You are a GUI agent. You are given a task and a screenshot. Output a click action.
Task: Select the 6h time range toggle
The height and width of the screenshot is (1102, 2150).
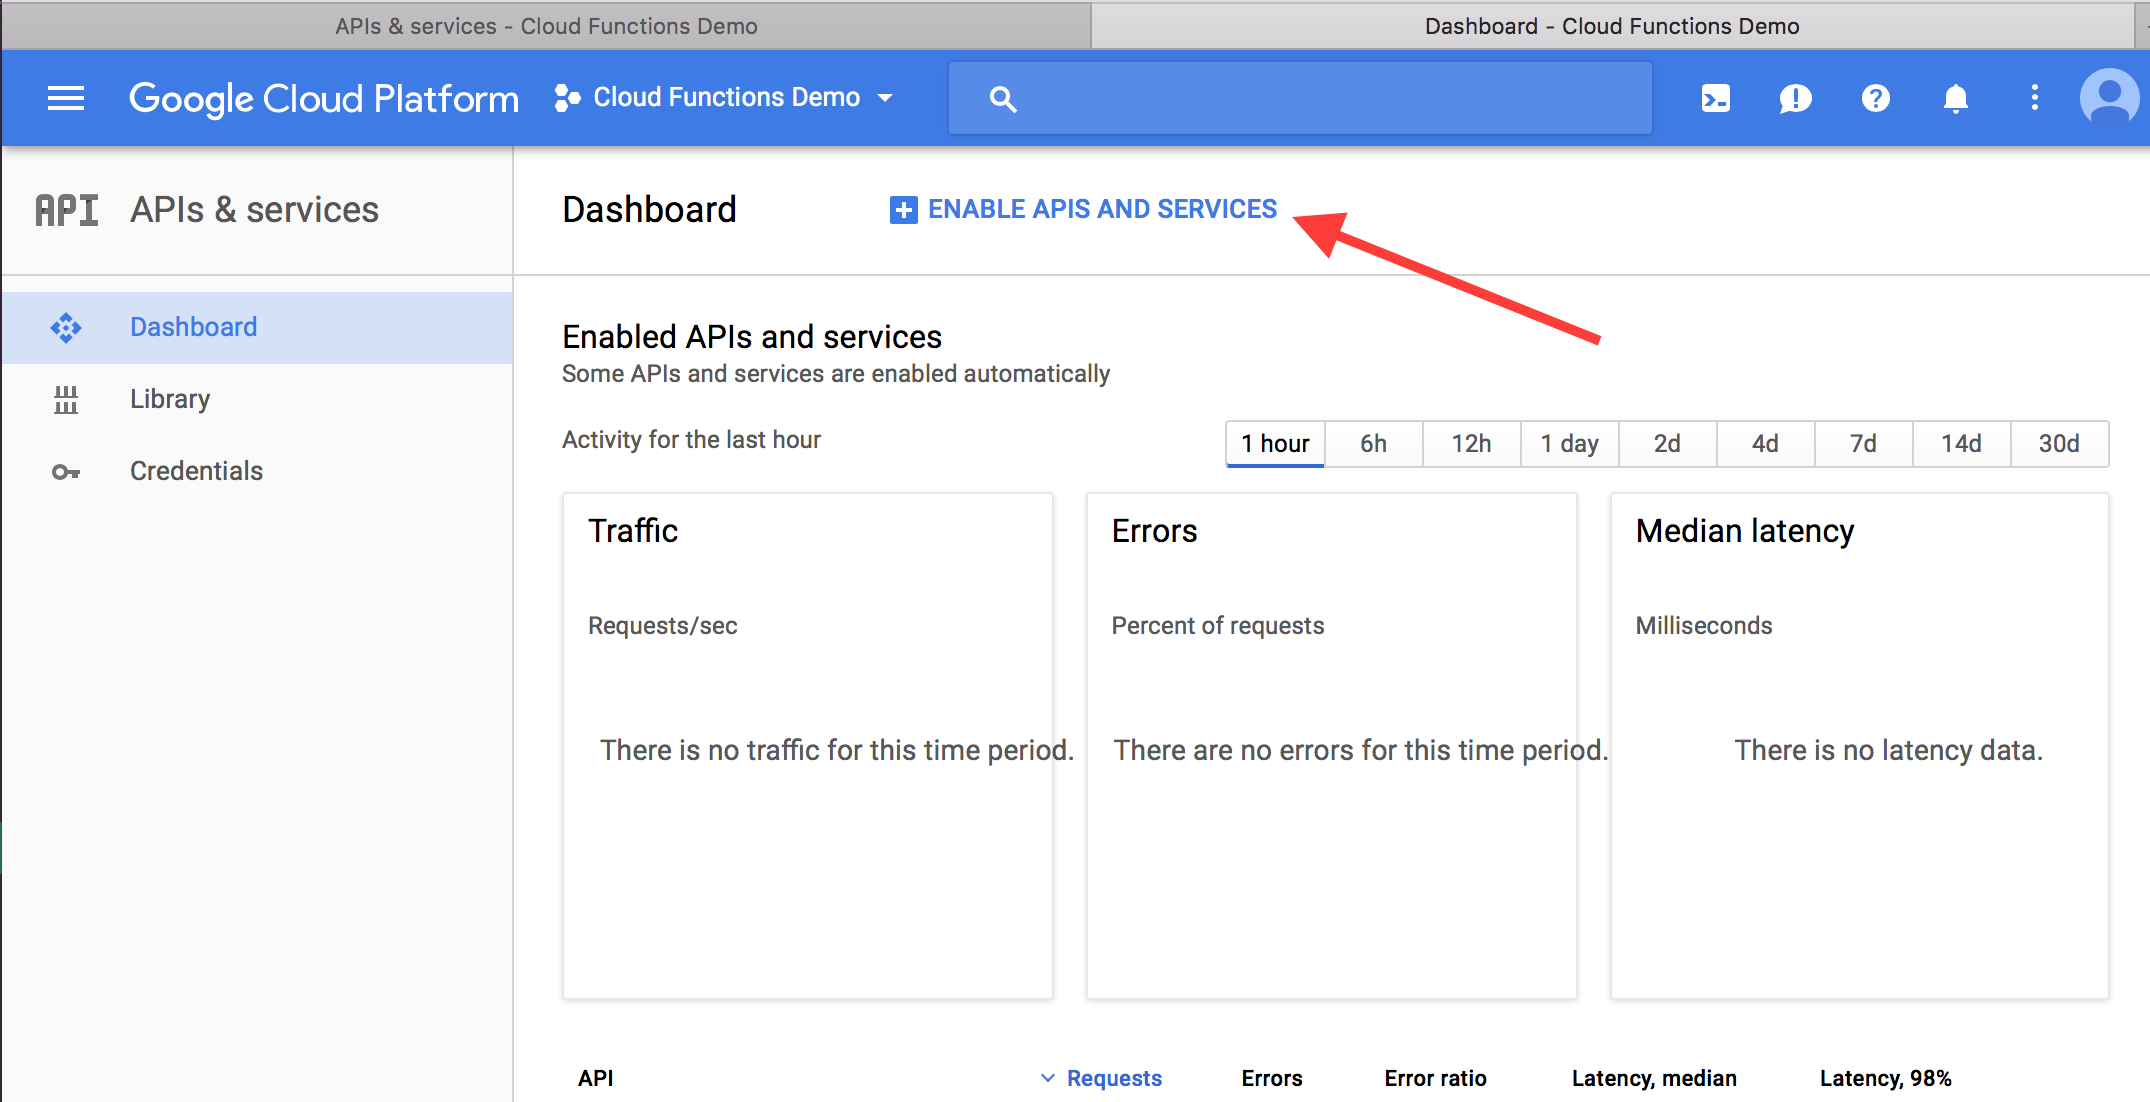[x=1376, y=441]
